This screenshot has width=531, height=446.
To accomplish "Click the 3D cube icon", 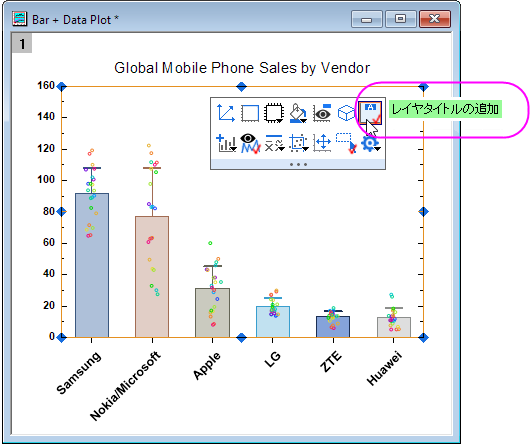I will click(x=346, y=113).
